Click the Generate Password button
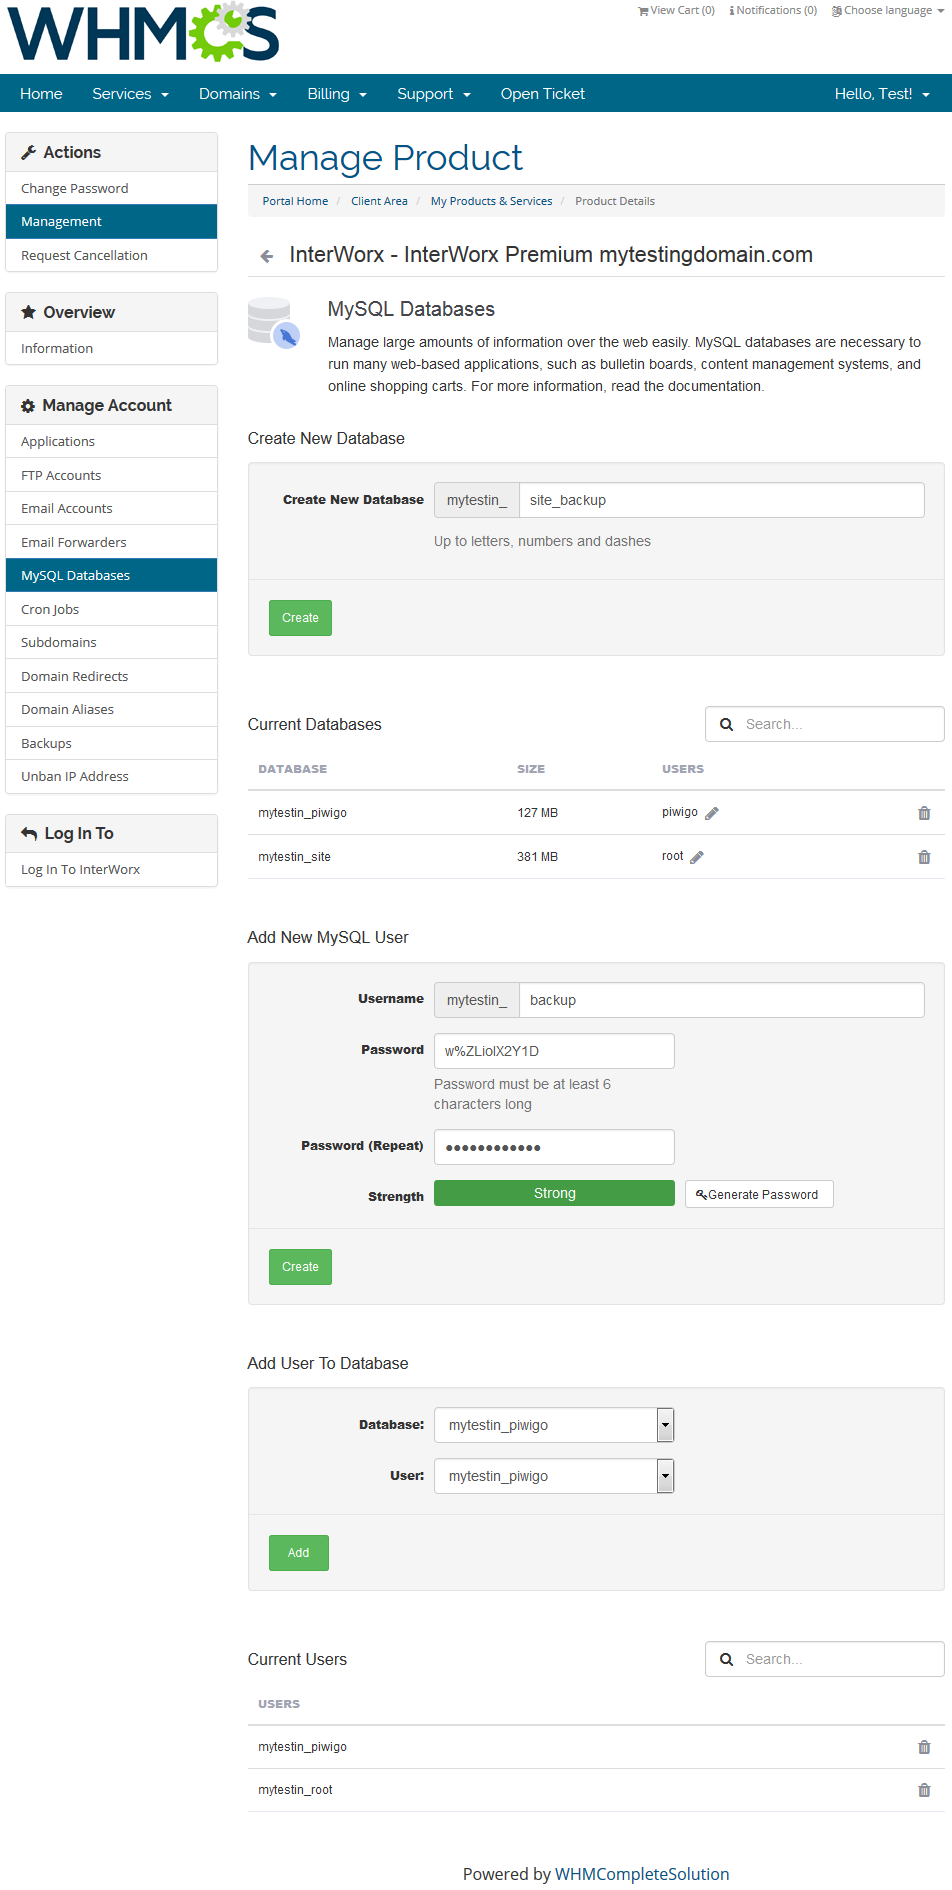The image size is (952, 1890). pyautogui.click(x=759, y=1194)
